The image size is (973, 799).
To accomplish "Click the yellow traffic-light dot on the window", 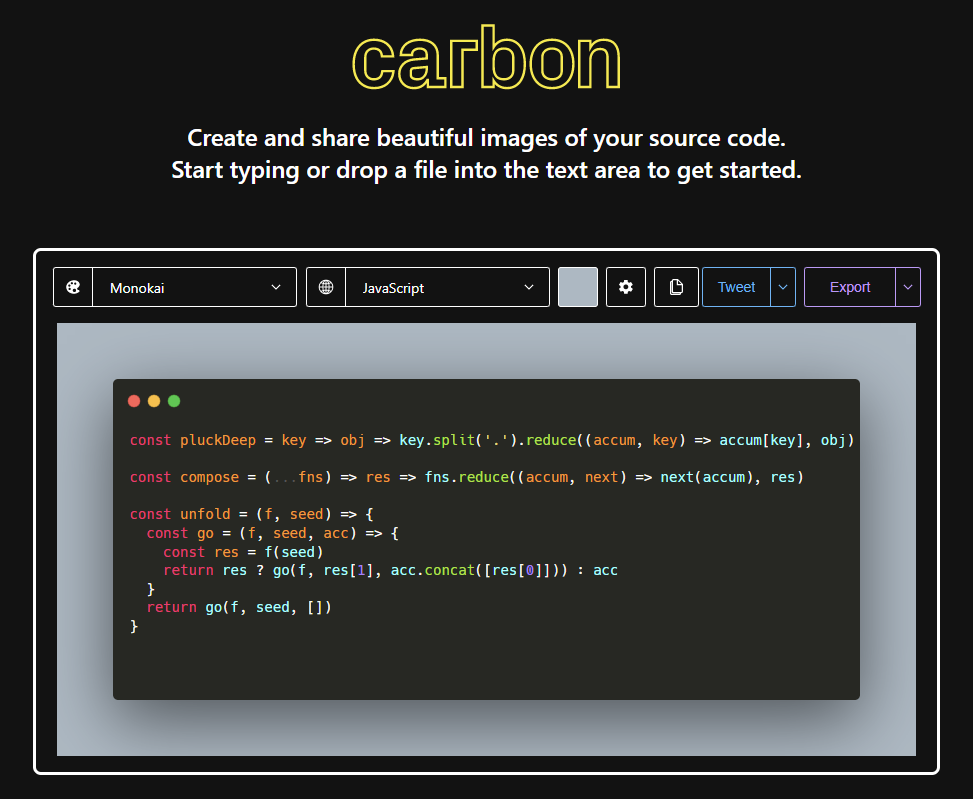I will pos(153,400).
